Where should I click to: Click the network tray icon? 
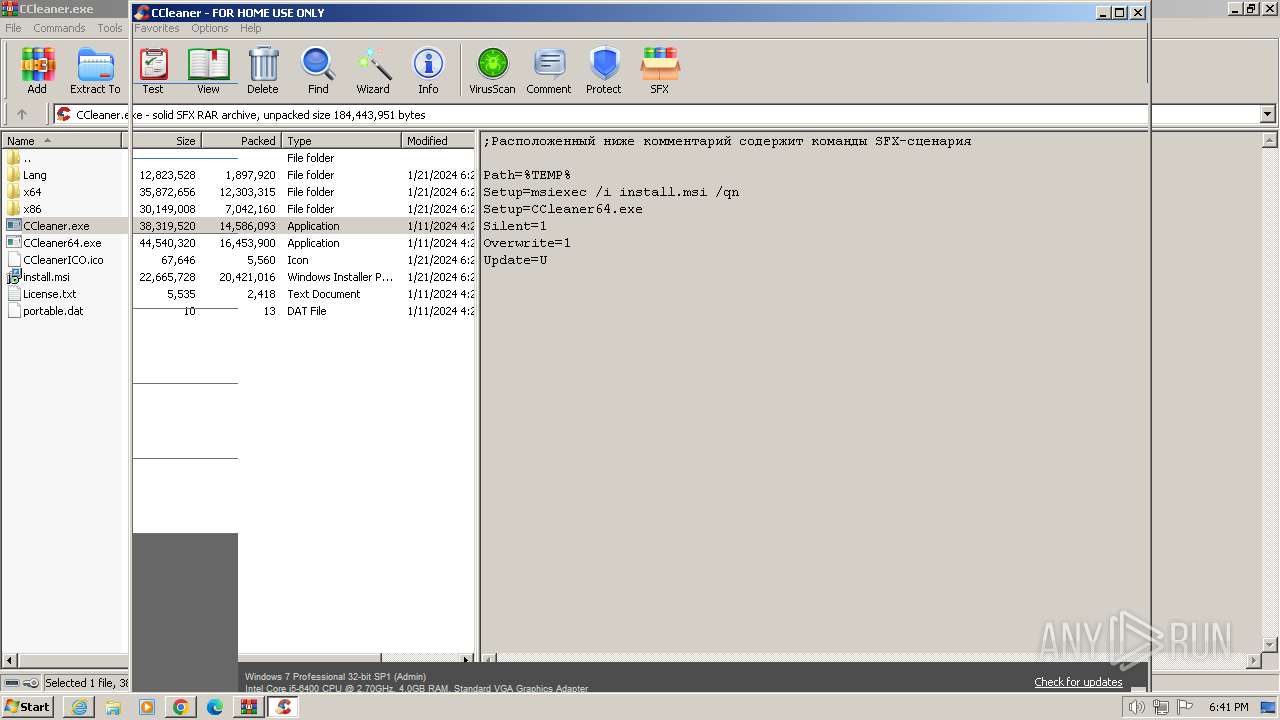pos(1161,707)
